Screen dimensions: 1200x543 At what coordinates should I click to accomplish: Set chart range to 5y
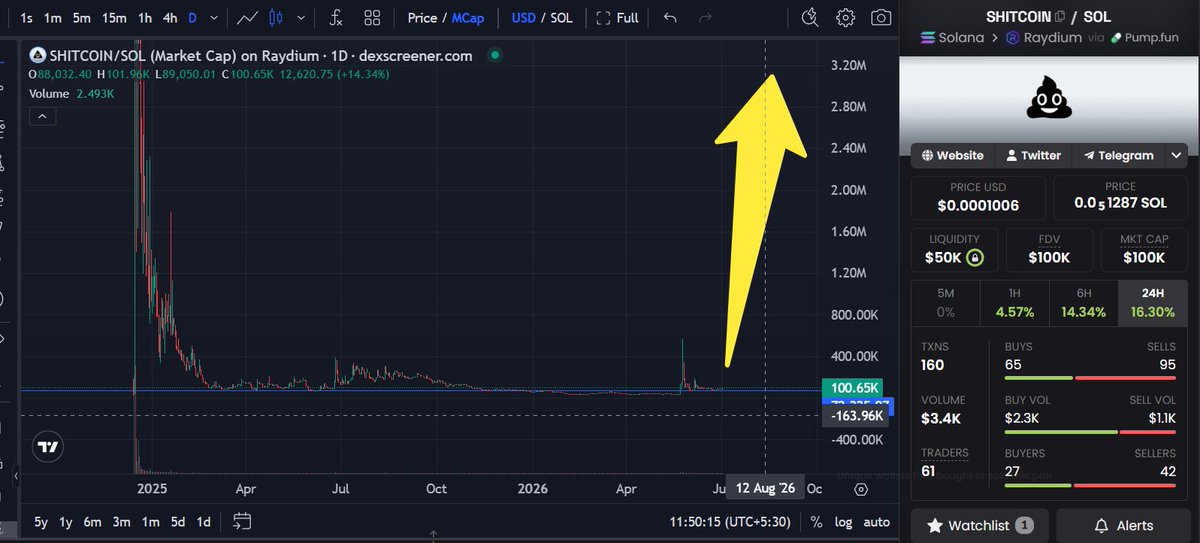41,522
